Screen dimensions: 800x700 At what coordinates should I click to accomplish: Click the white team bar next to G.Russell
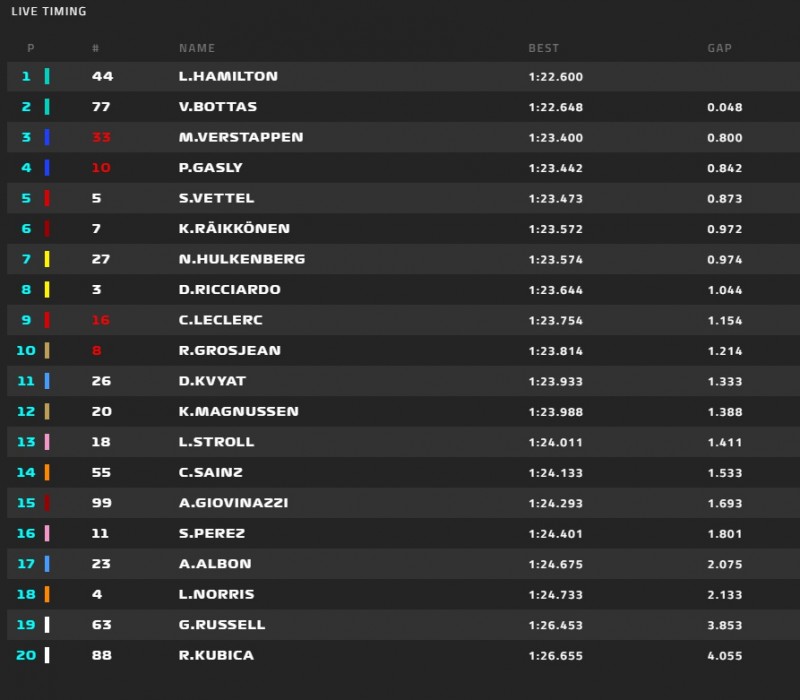(x=47, y=624)
